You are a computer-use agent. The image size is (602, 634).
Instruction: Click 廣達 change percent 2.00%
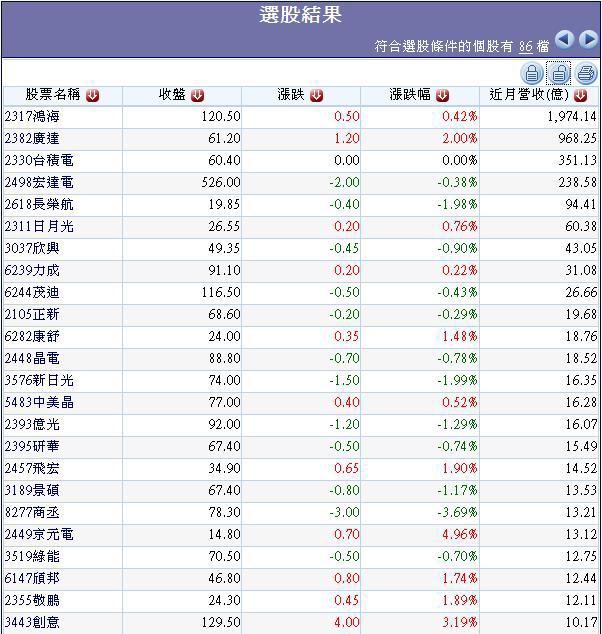[460, 139]
